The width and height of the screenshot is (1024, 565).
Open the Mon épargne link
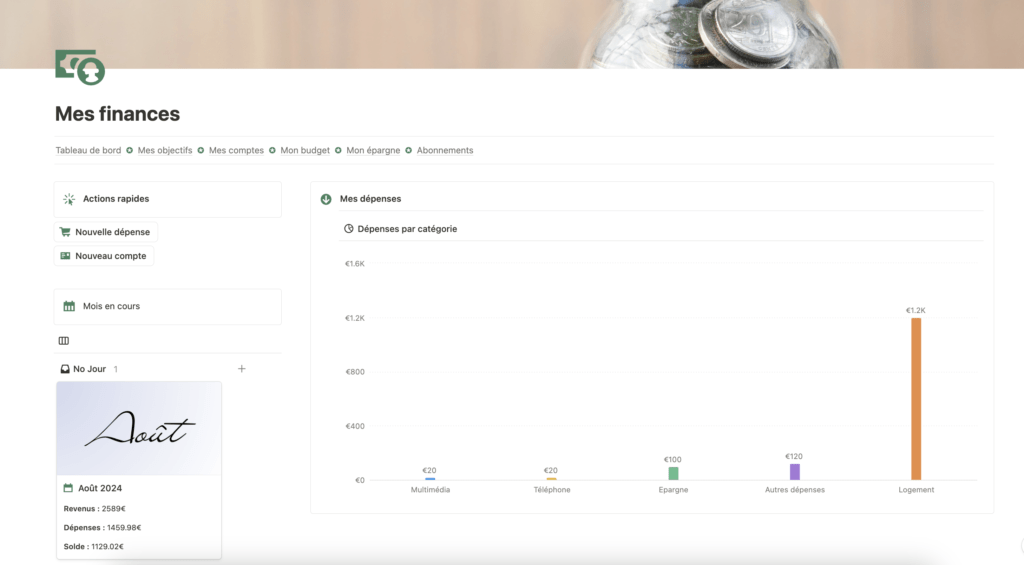(373, 151)
